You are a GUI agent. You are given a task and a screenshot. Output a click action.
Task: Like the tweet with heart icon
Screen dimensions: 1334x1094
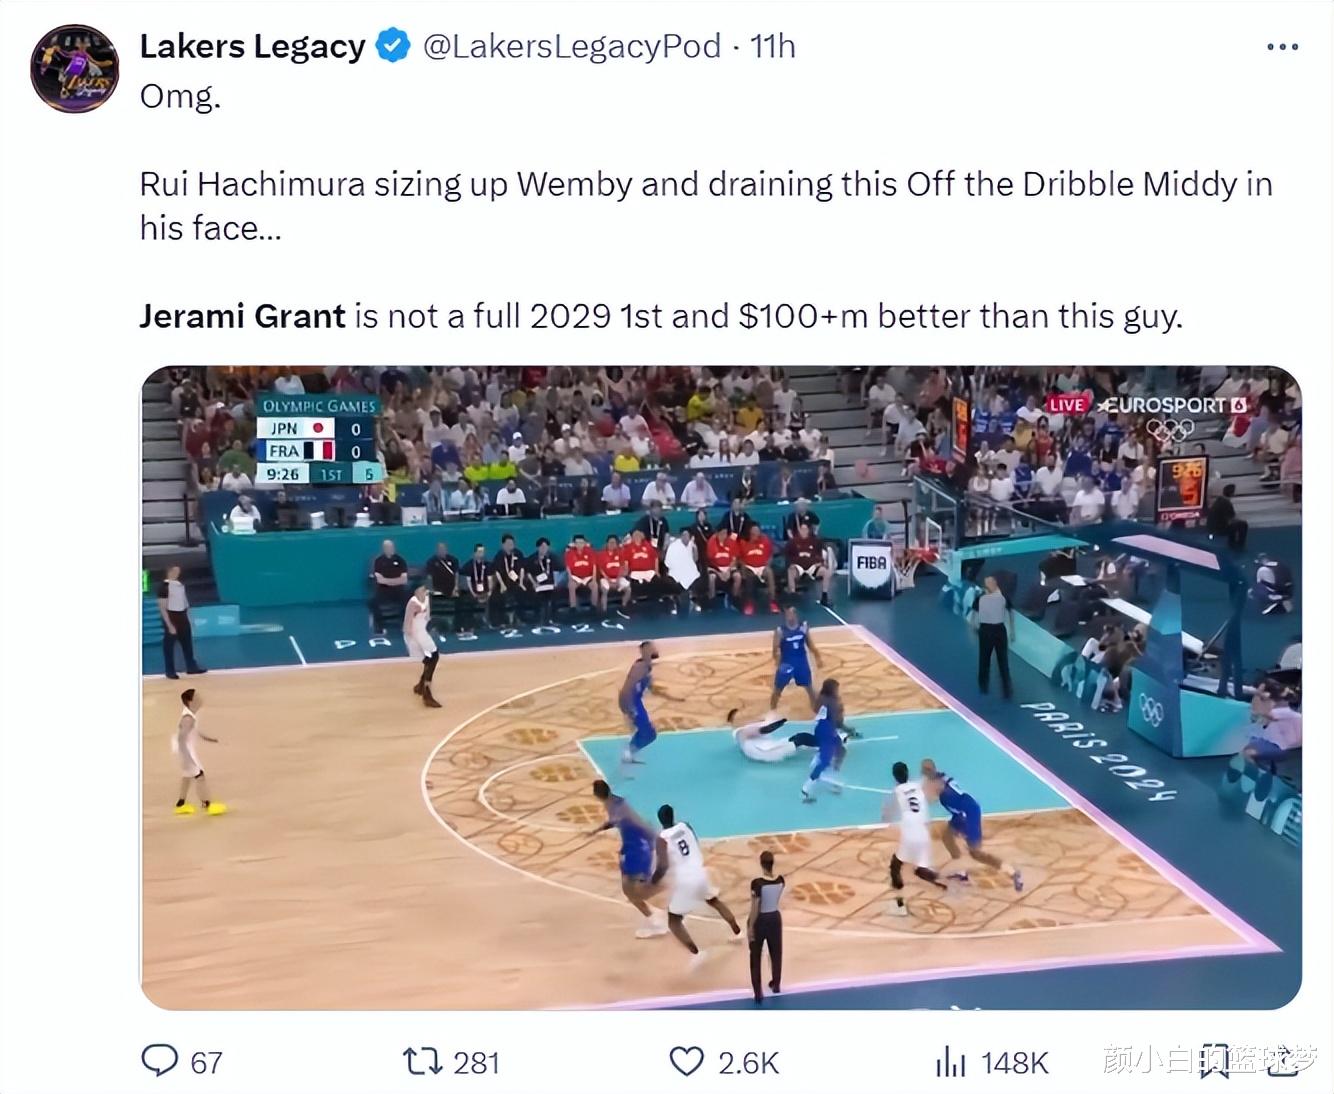[x=686, y=1061]
